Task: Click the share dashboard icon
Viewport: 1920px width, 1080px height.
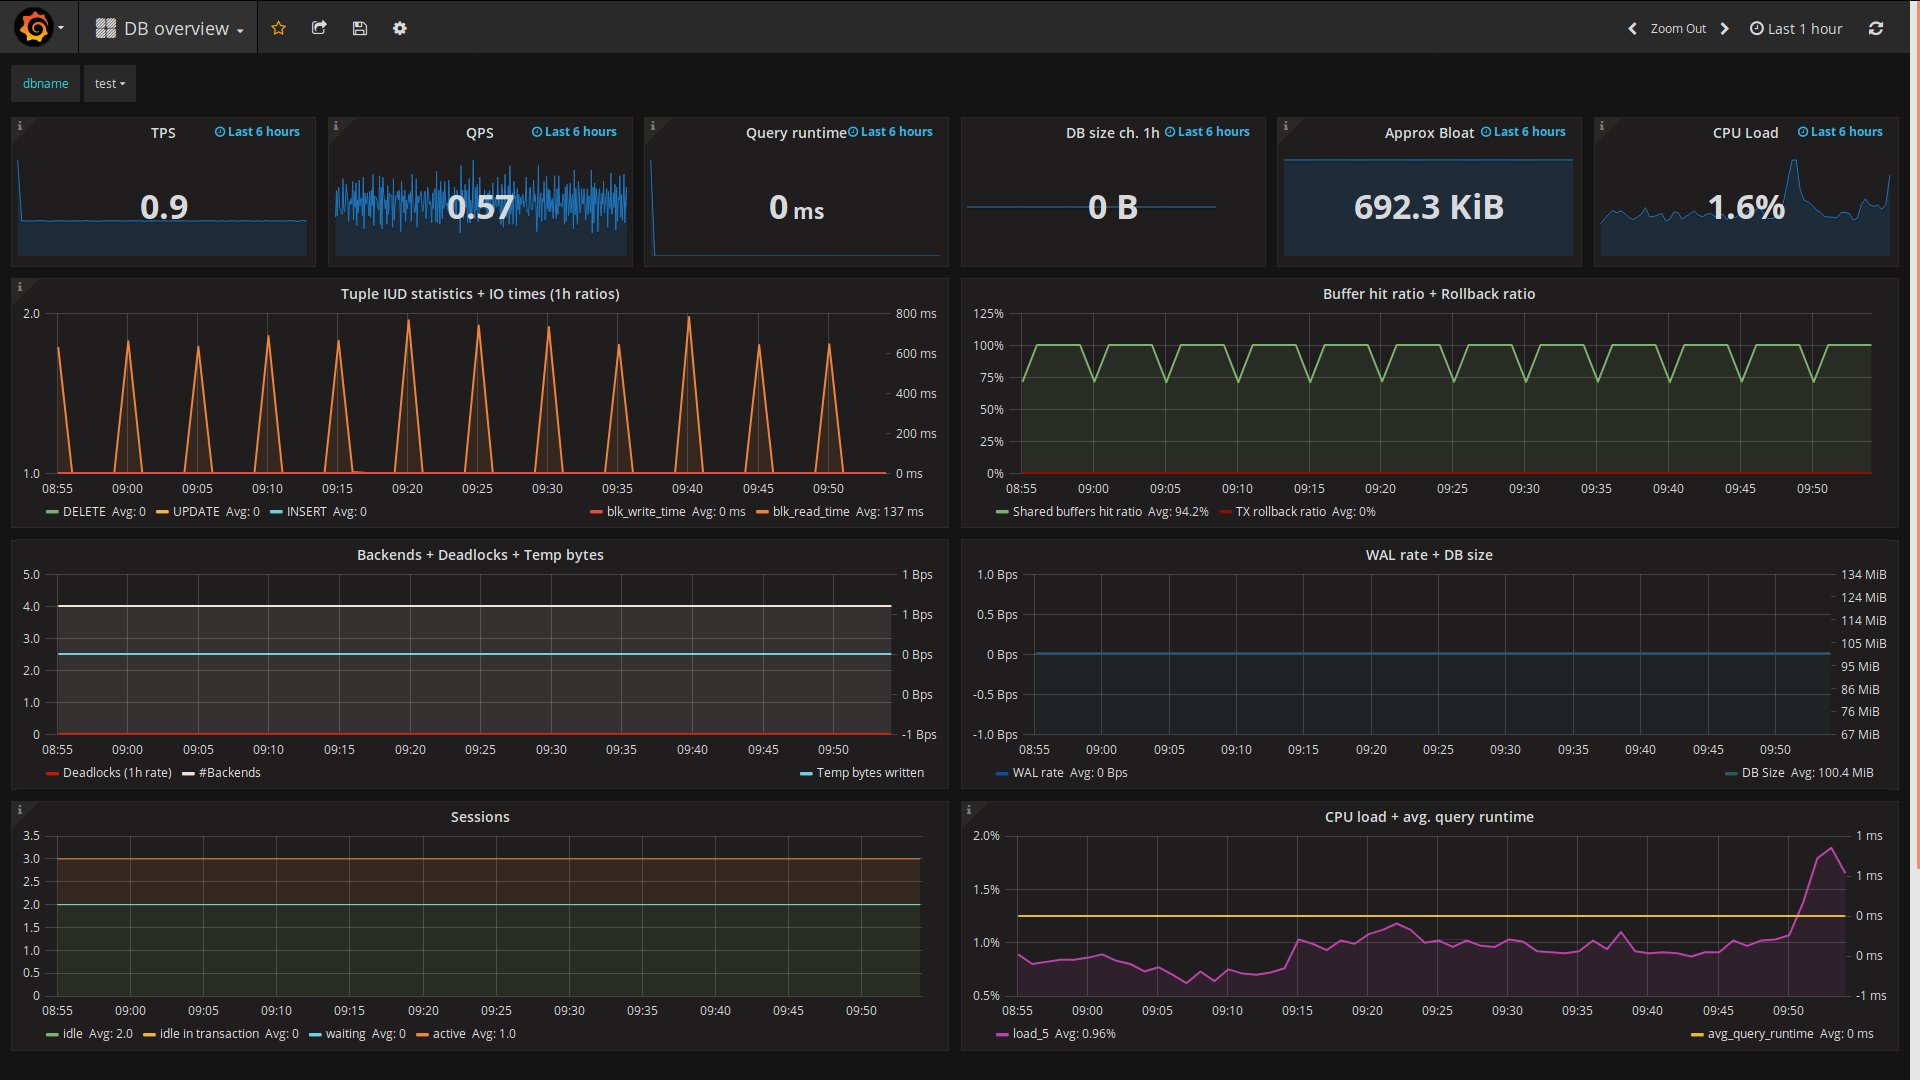Action: click(319, 28)
